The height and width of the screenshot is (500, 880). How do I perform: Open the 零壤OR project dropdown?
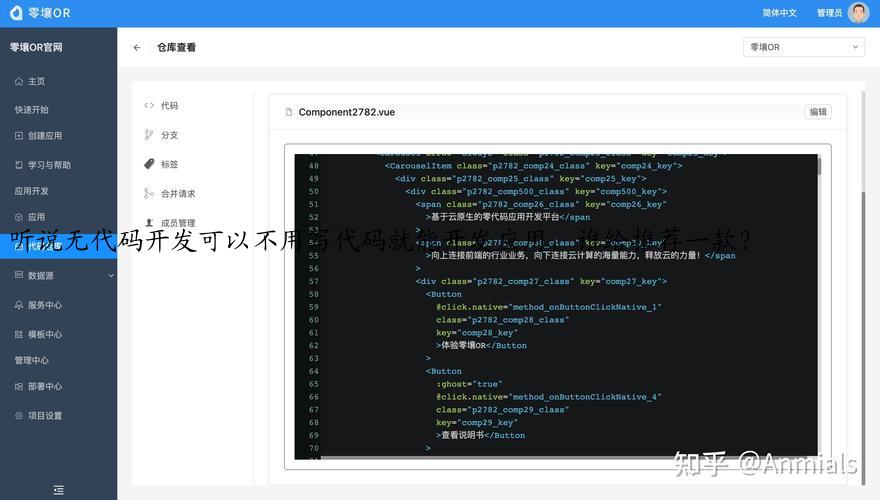(804, 47)
